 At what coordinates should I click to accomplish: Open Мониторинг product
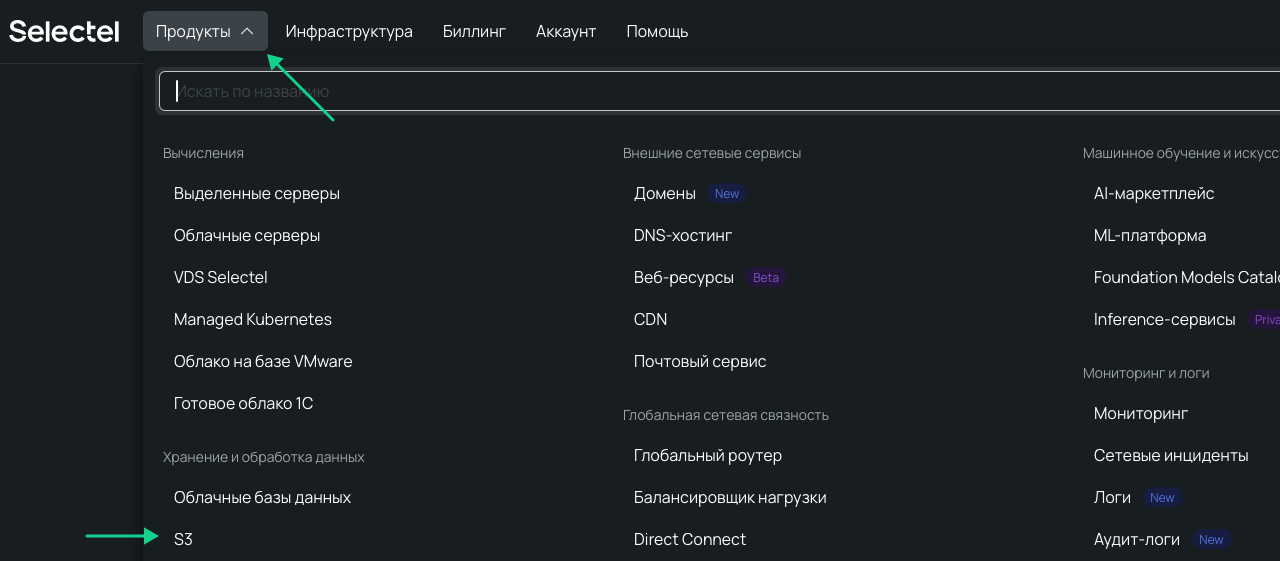pyautogui.click(x=1141, y=413)
